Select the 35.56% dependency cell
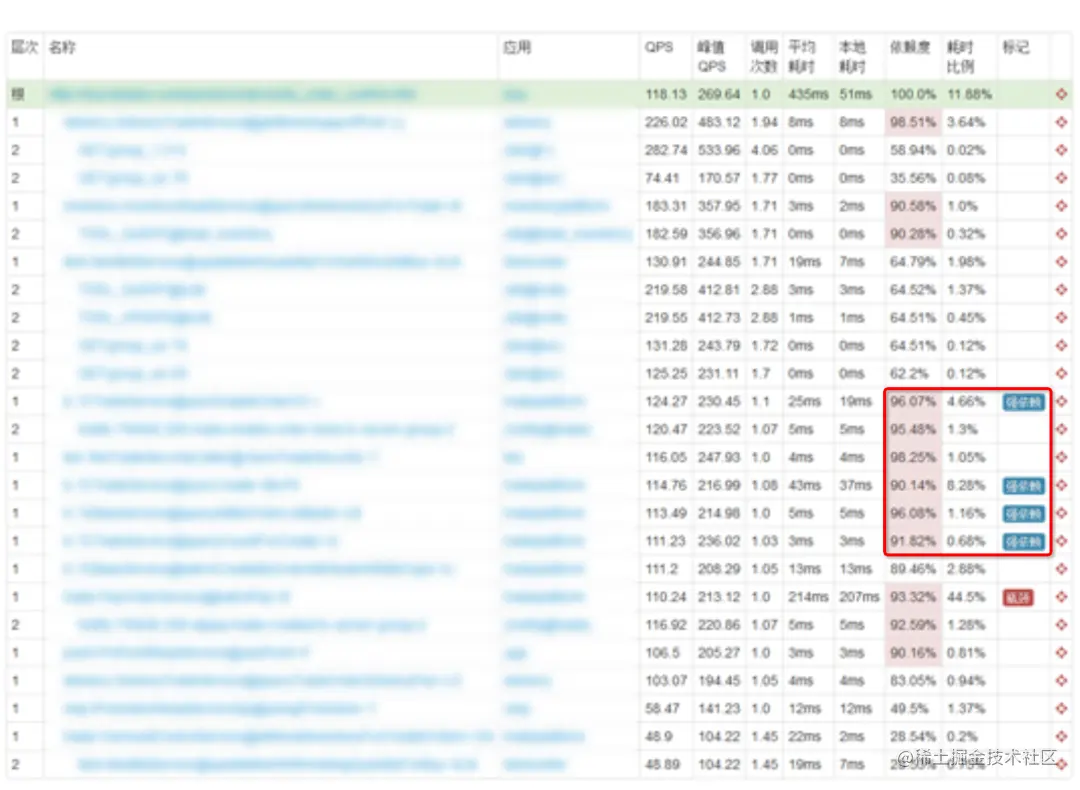Image resolution: width=1080 pixels, height=790 pixels. pyautogui.click(x=913, y=178)
